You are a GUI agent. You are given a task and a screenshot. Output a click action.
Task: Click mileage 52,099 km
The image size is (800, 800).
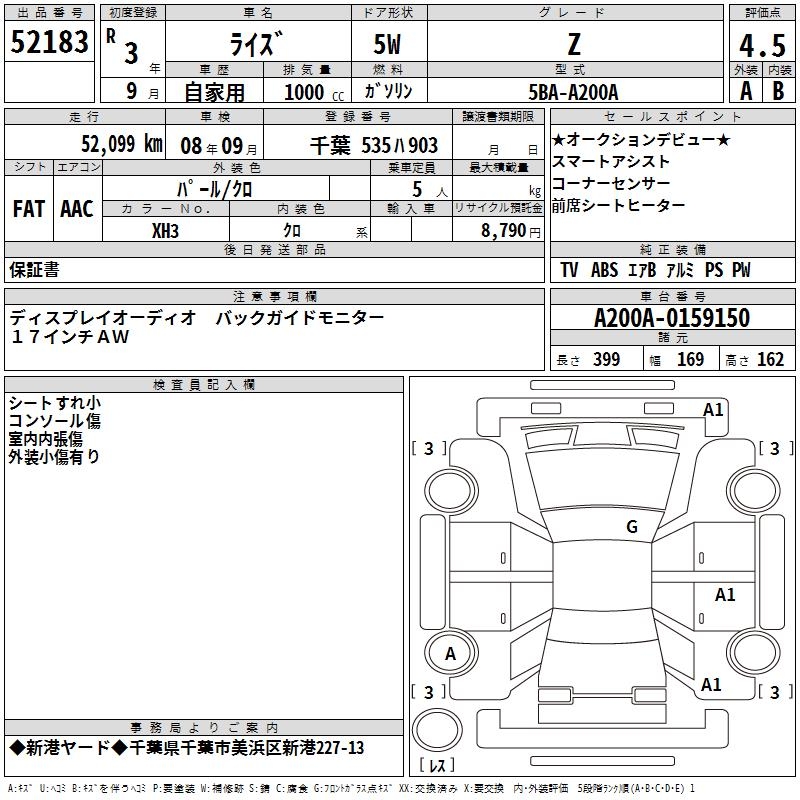[122, 144]
